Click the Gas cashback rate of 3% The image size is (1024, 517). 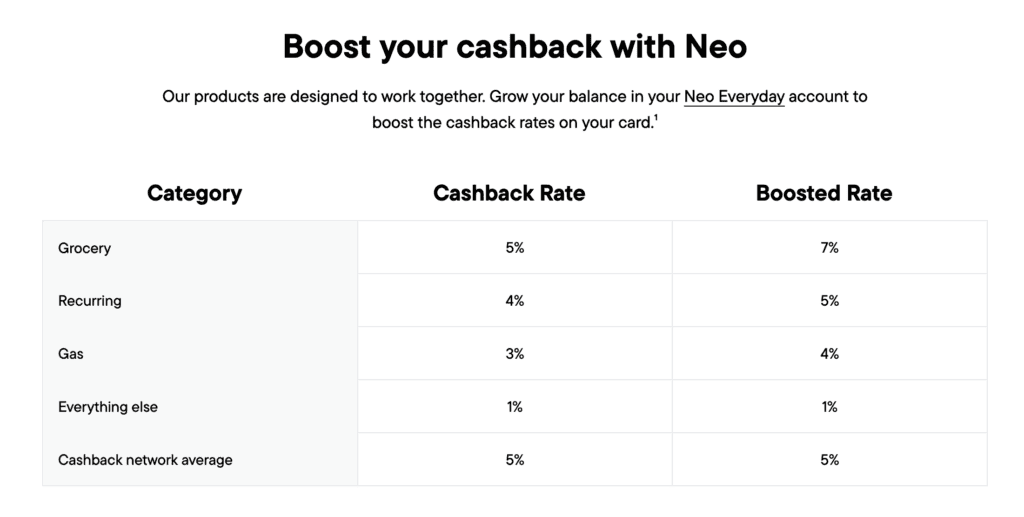click(x=515, y=354)
